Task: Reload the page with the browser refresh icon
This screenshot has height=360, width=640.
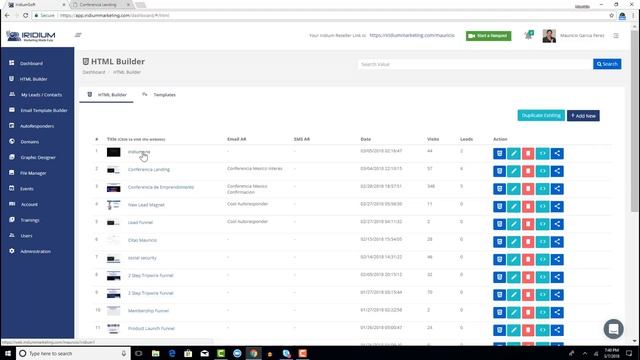Action: point(25,15)
